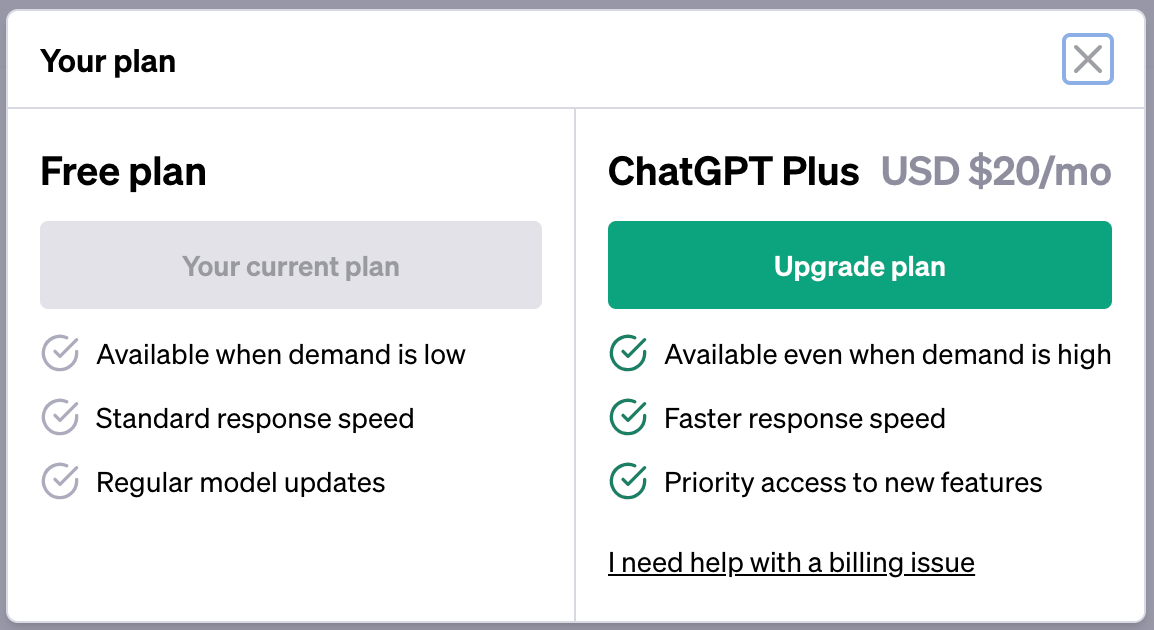Click checkmark icon beside Standard response speed

click(x=60, y=418)
